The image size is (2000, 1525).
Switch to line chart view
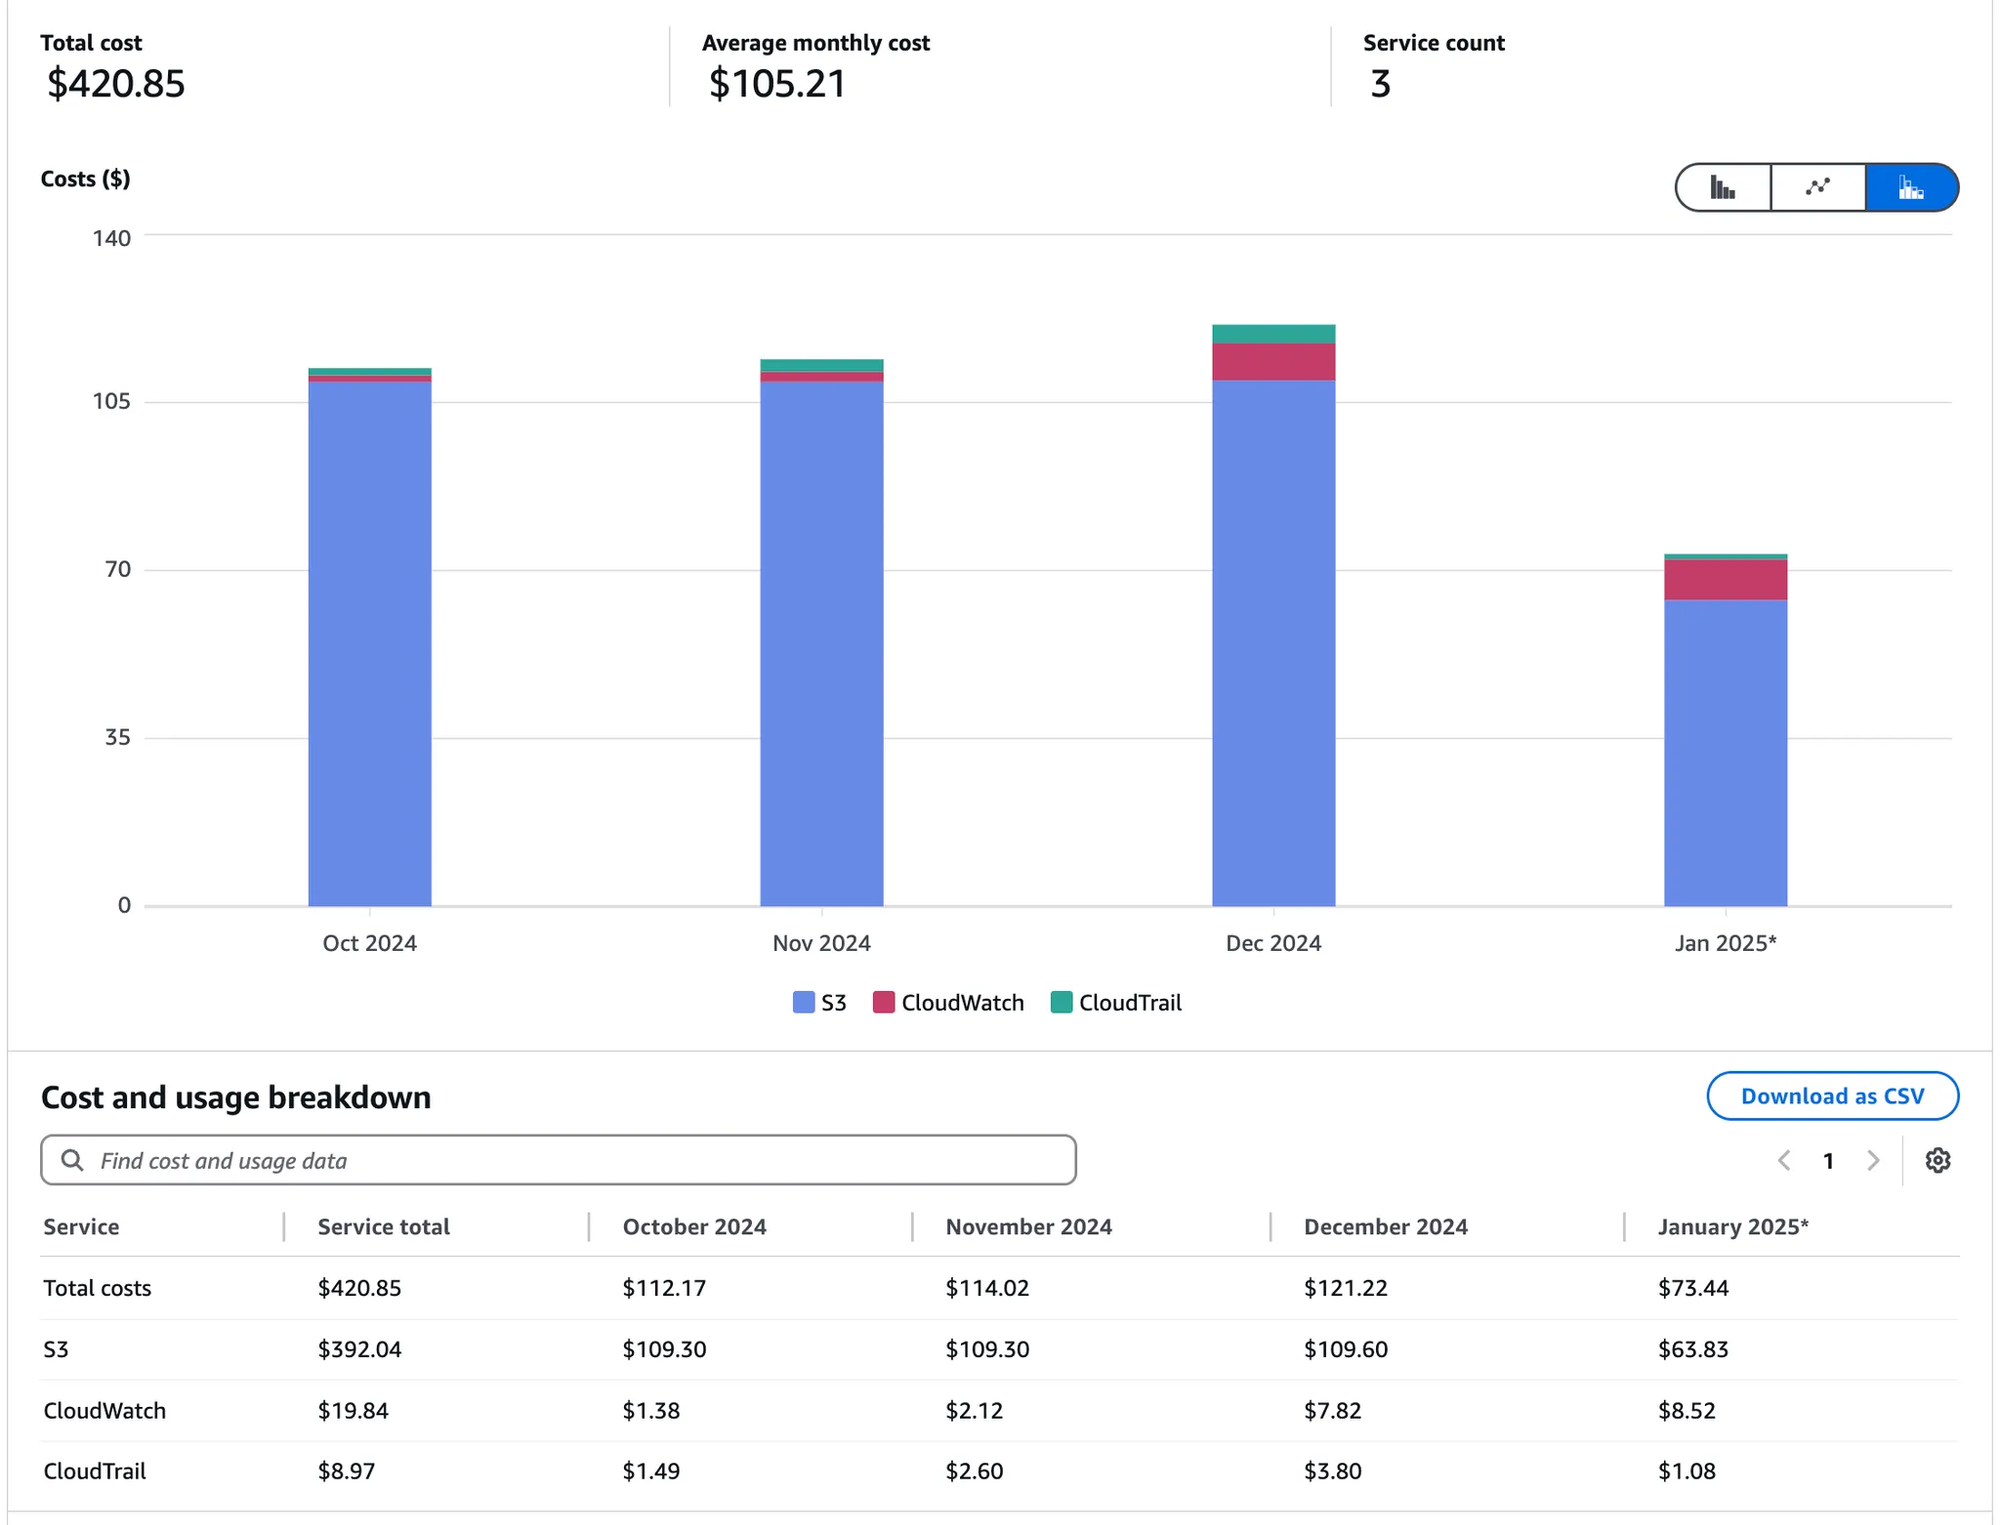(x=1817, y=187)
